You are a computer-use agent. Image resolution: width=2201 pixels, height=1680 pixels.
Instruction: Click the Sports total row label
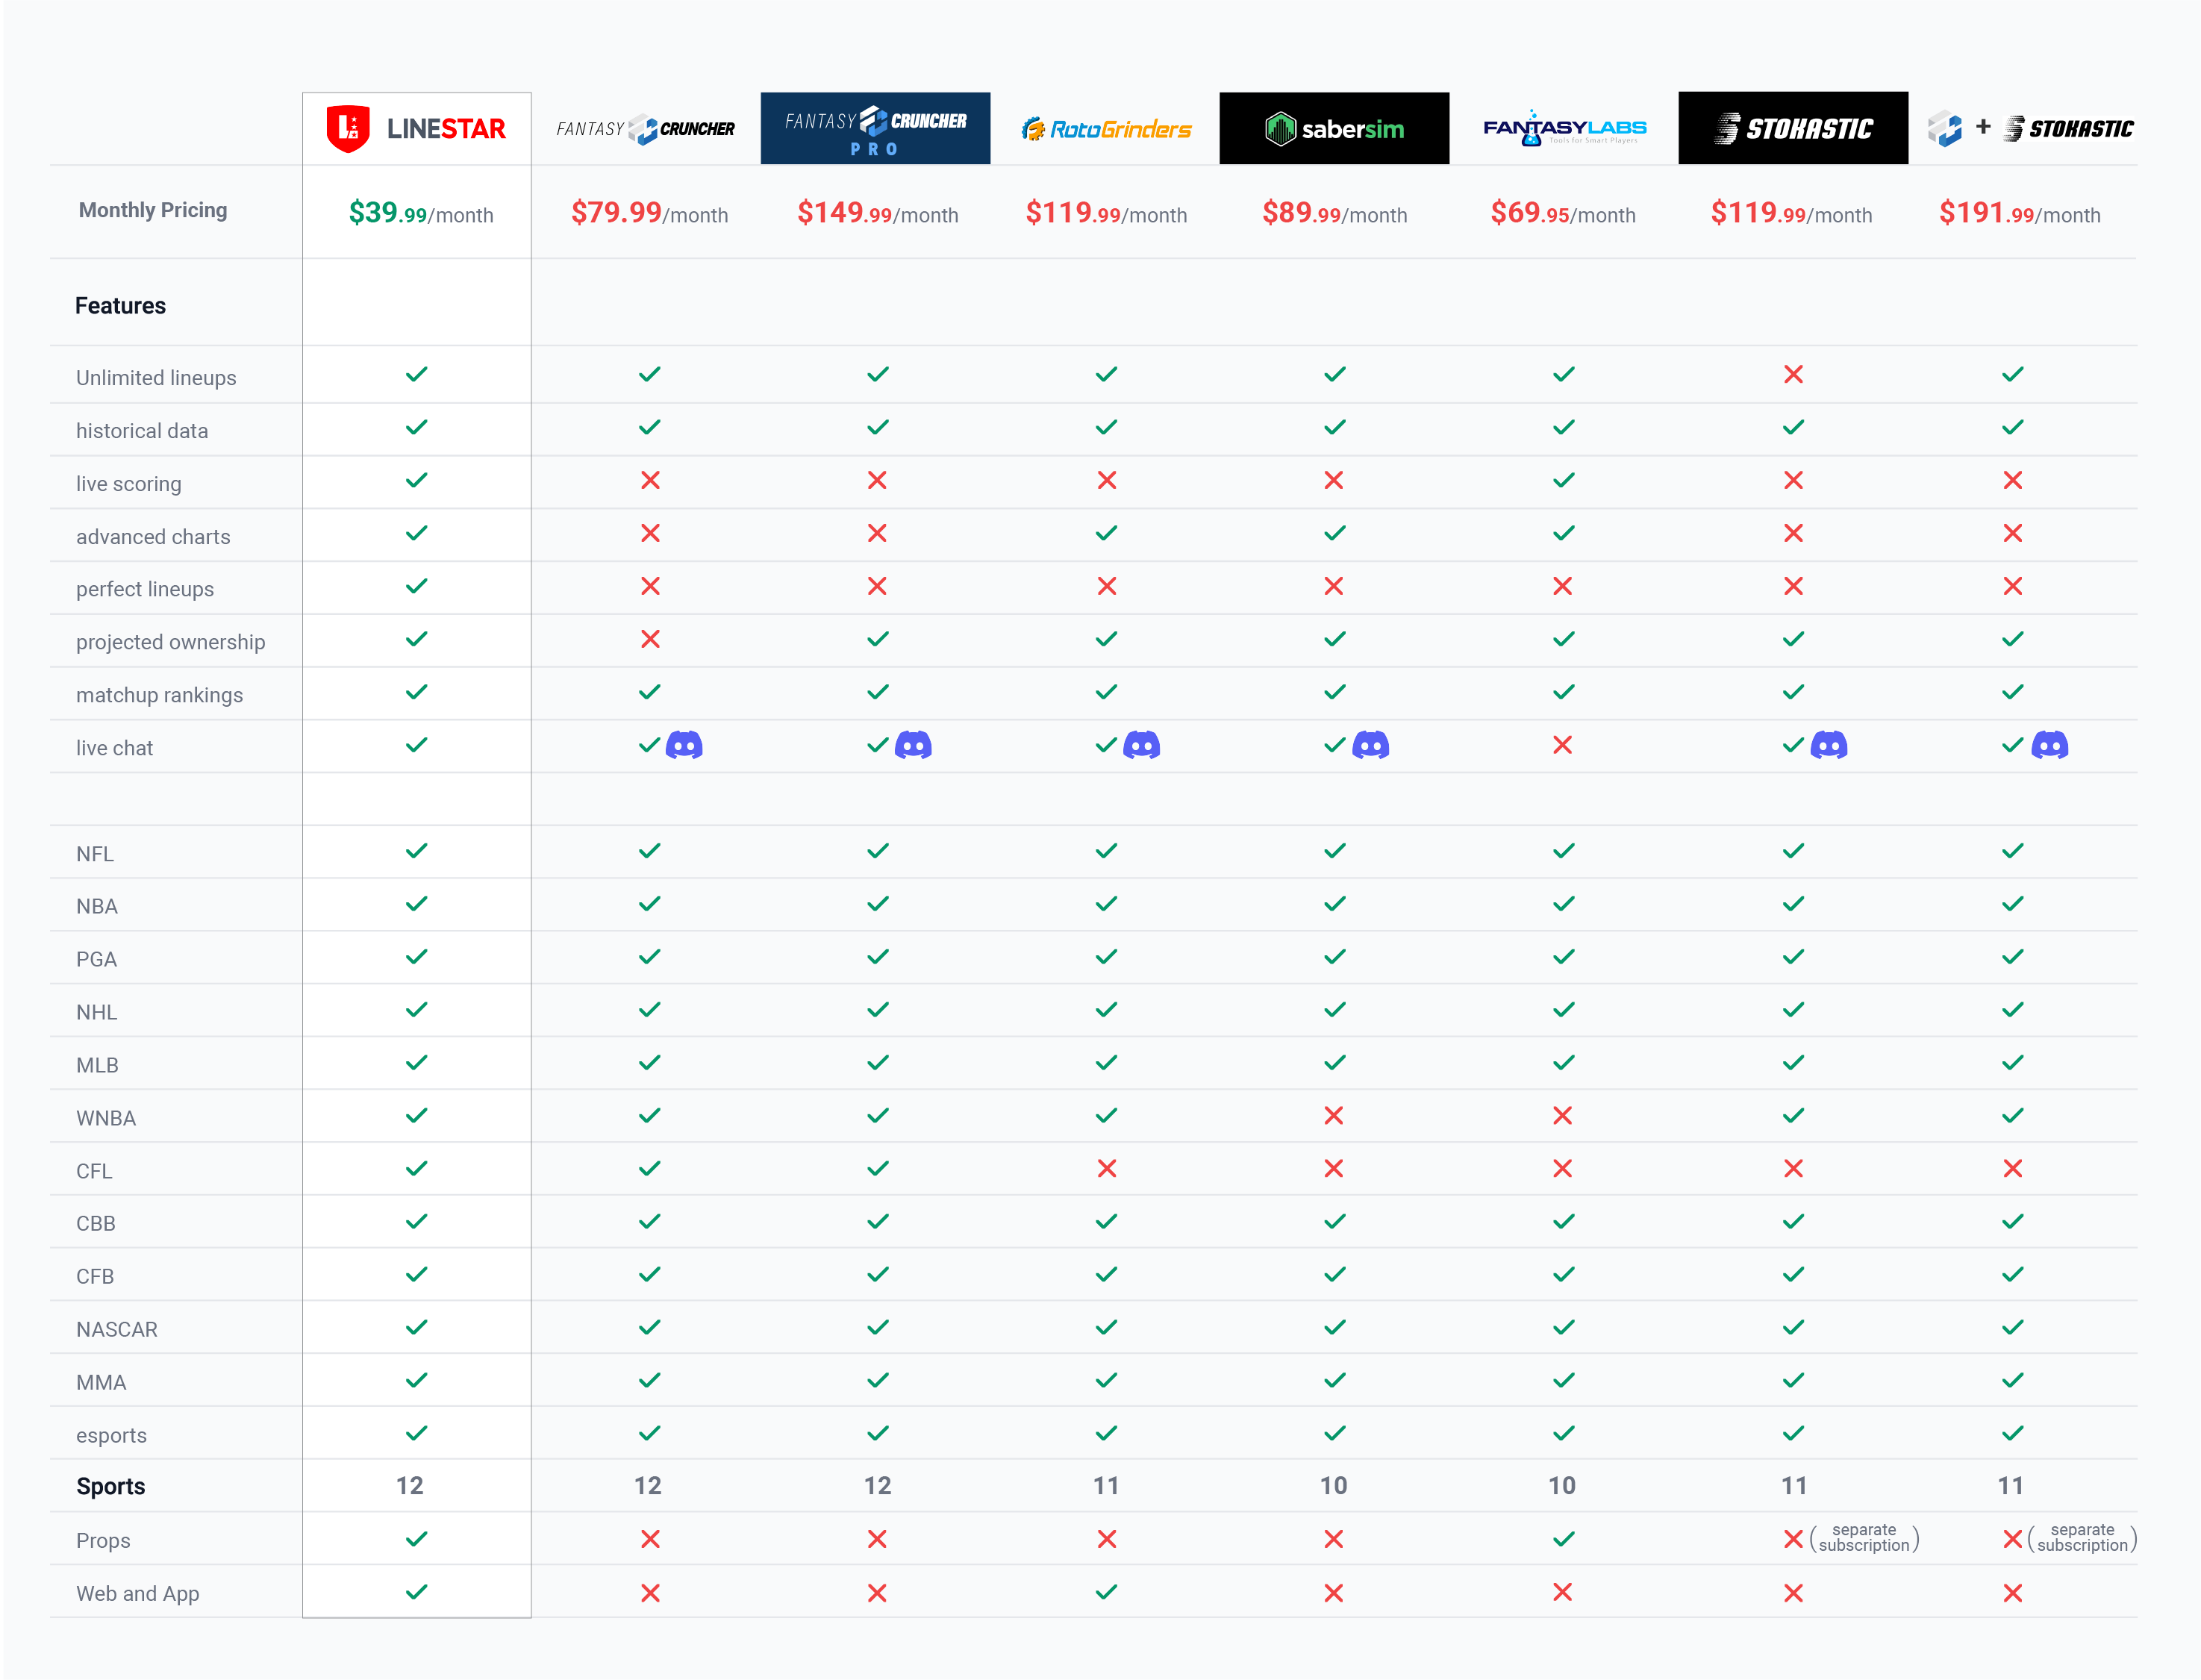[110, 1486]
